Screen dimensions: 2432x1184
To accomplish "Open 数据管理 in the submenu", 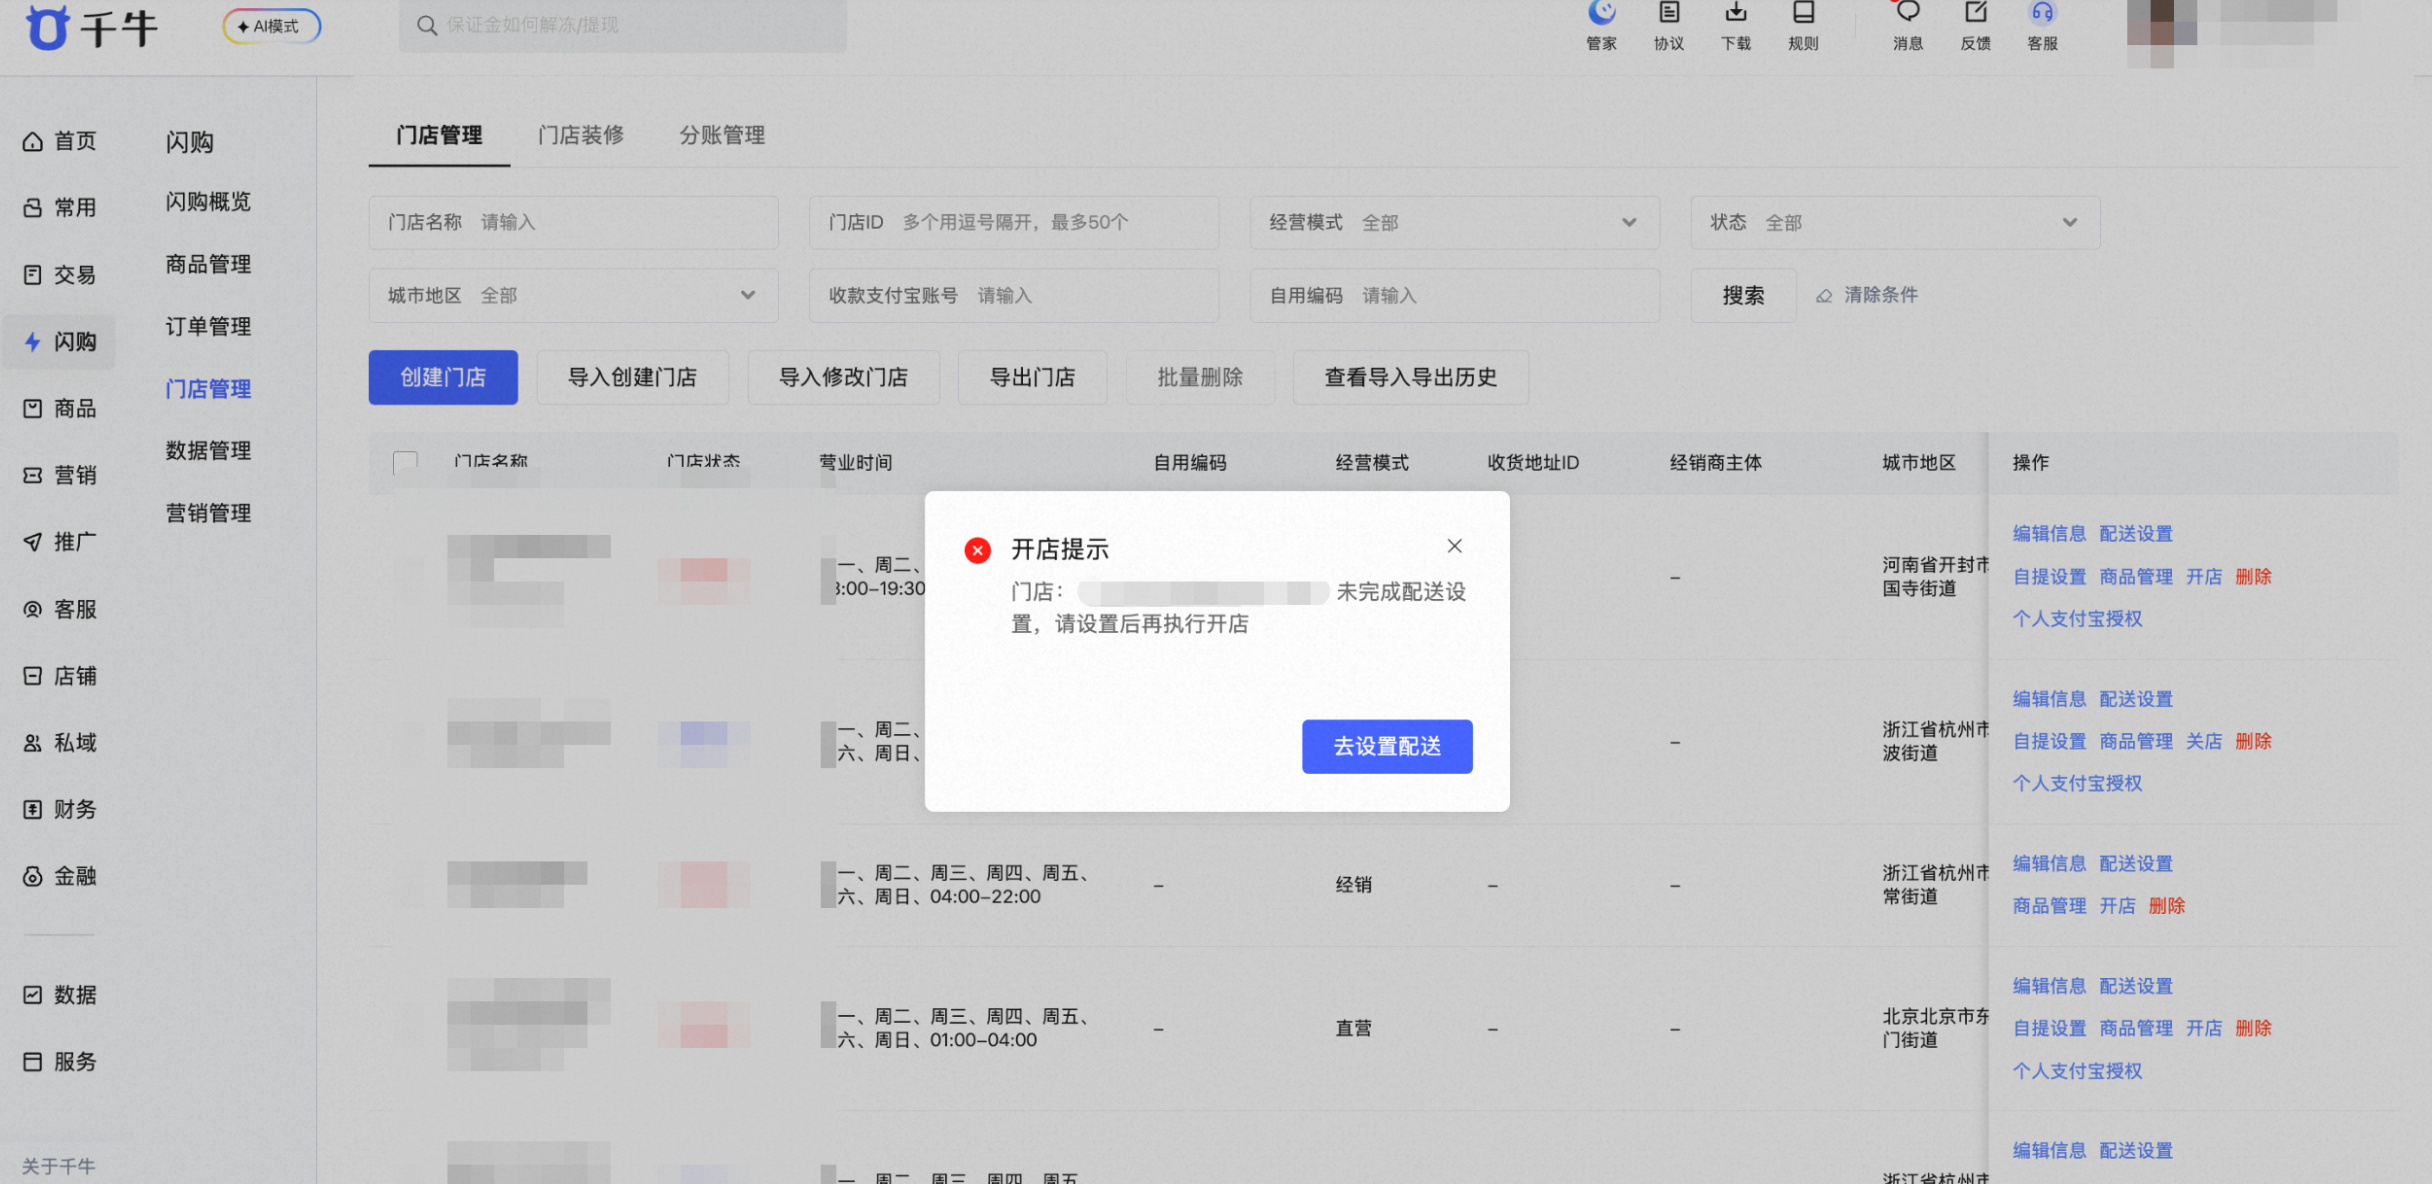I will 208,451.
